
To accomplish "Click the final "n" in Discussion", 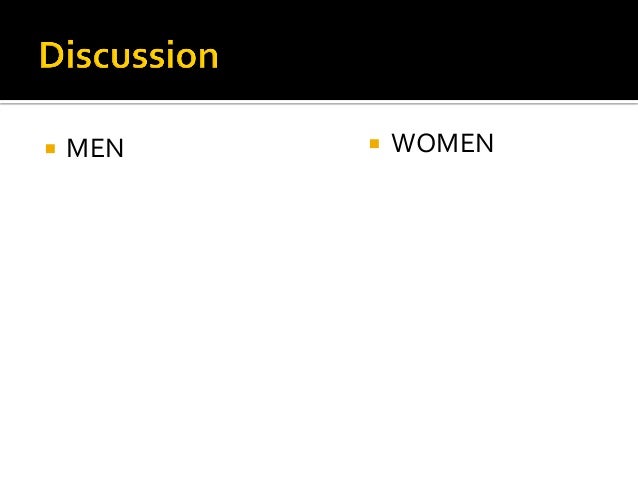I will 209,59.
